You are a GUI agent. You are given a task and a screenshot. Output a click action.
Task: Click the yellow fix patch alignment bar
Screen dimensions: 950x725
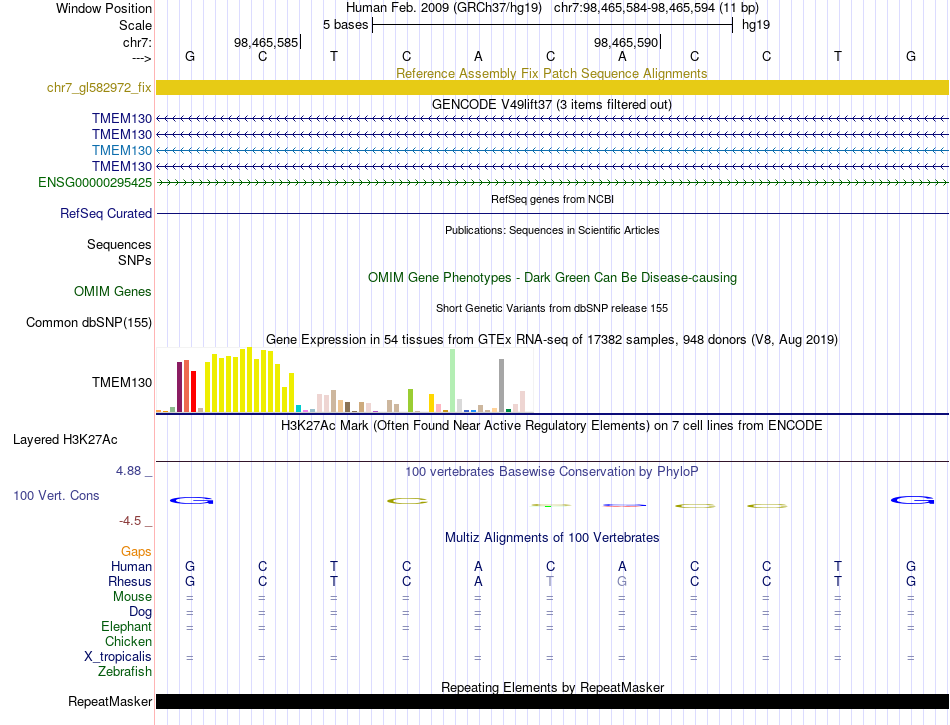[x=552, y=88]
